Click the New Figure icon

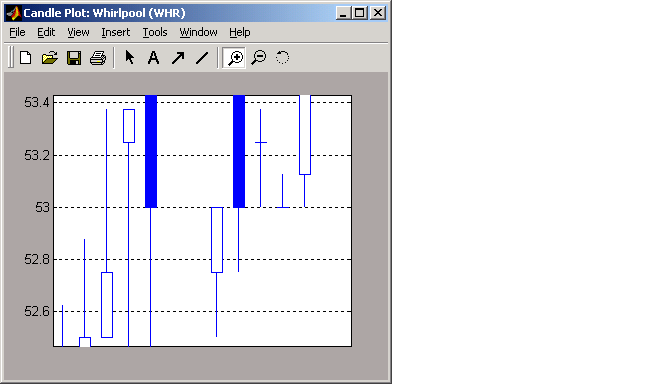26,58
